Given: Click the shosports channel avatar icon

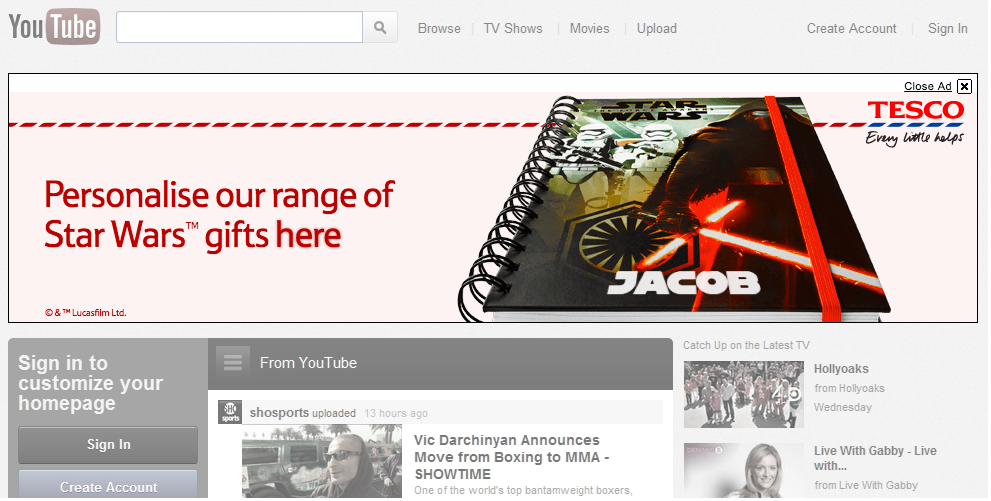Looking at the screenshot, I should (229, 412).
